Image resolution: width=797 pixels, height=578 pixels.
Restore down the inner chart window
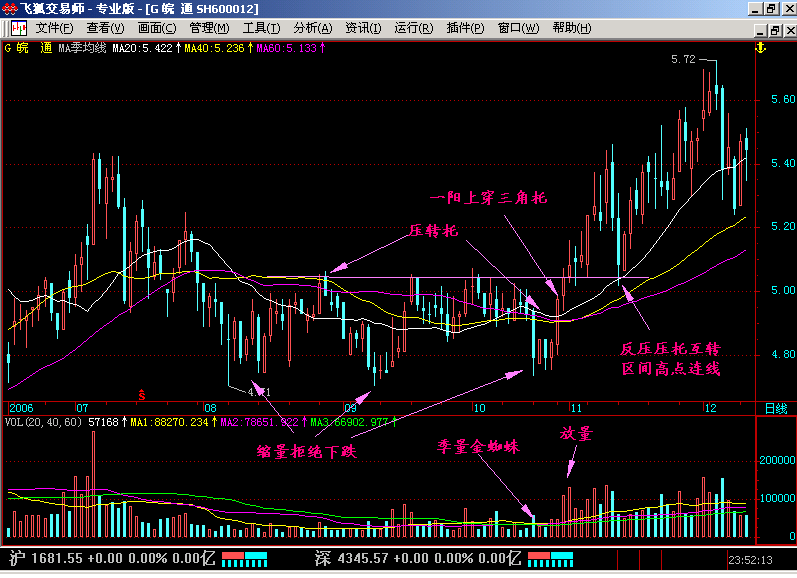(x=769, y=28)
